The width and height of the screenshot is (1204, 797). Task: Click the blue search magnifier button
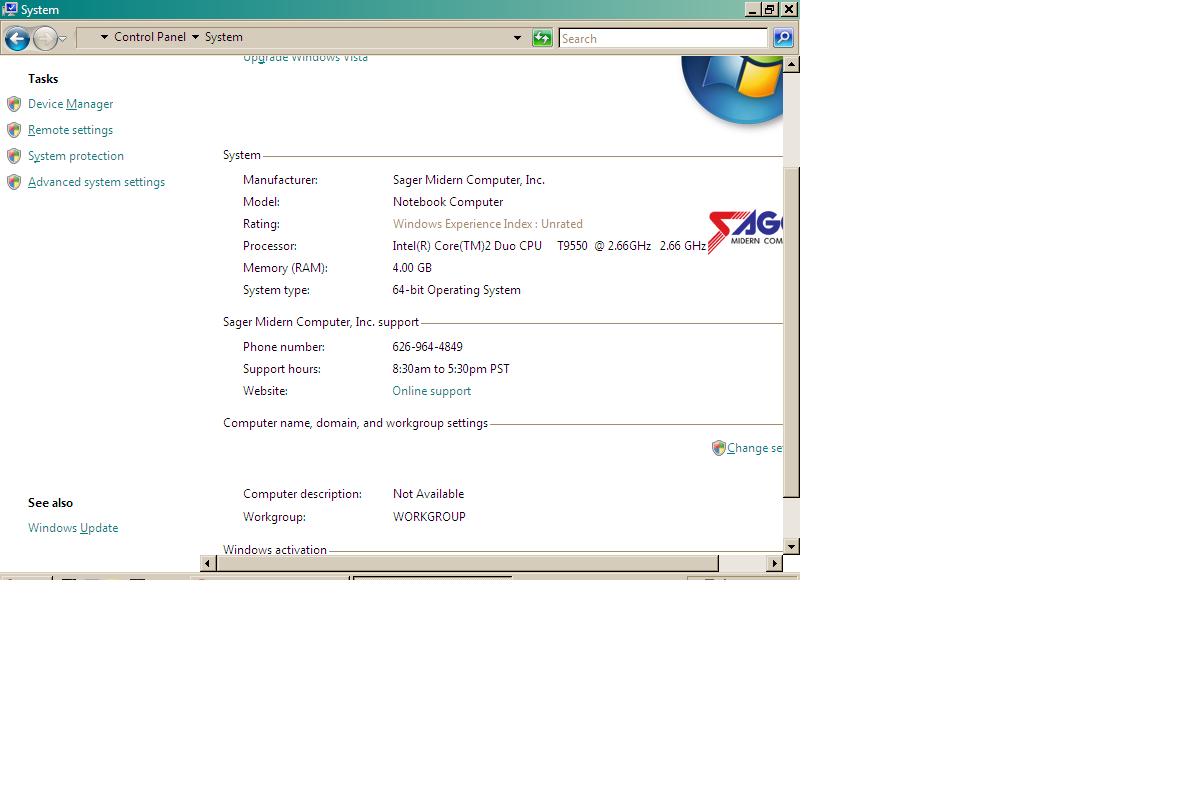783,38
